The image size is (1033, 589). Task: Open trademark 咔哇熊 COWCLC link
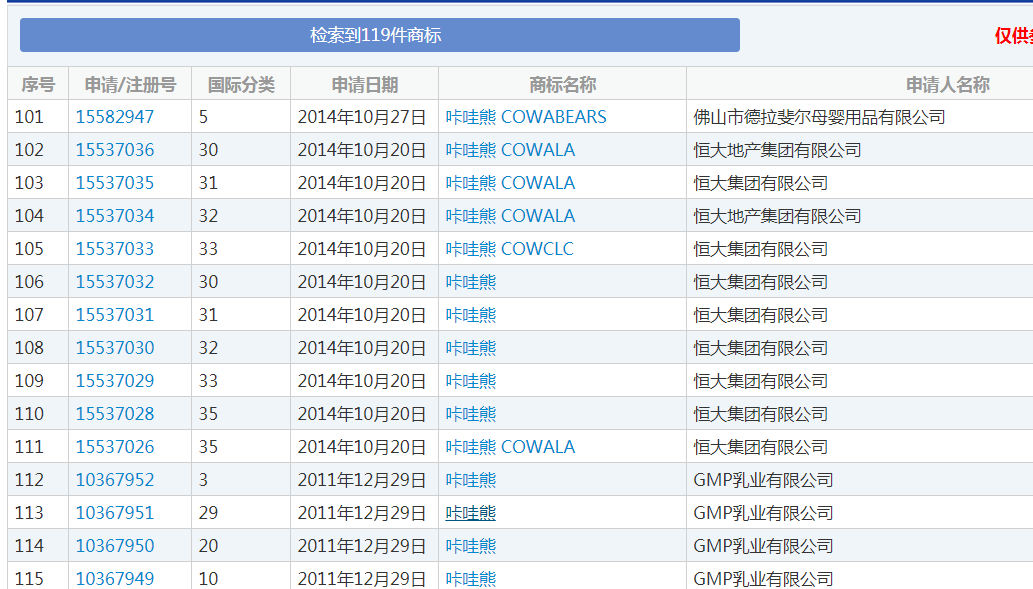(x=509, y=248)
